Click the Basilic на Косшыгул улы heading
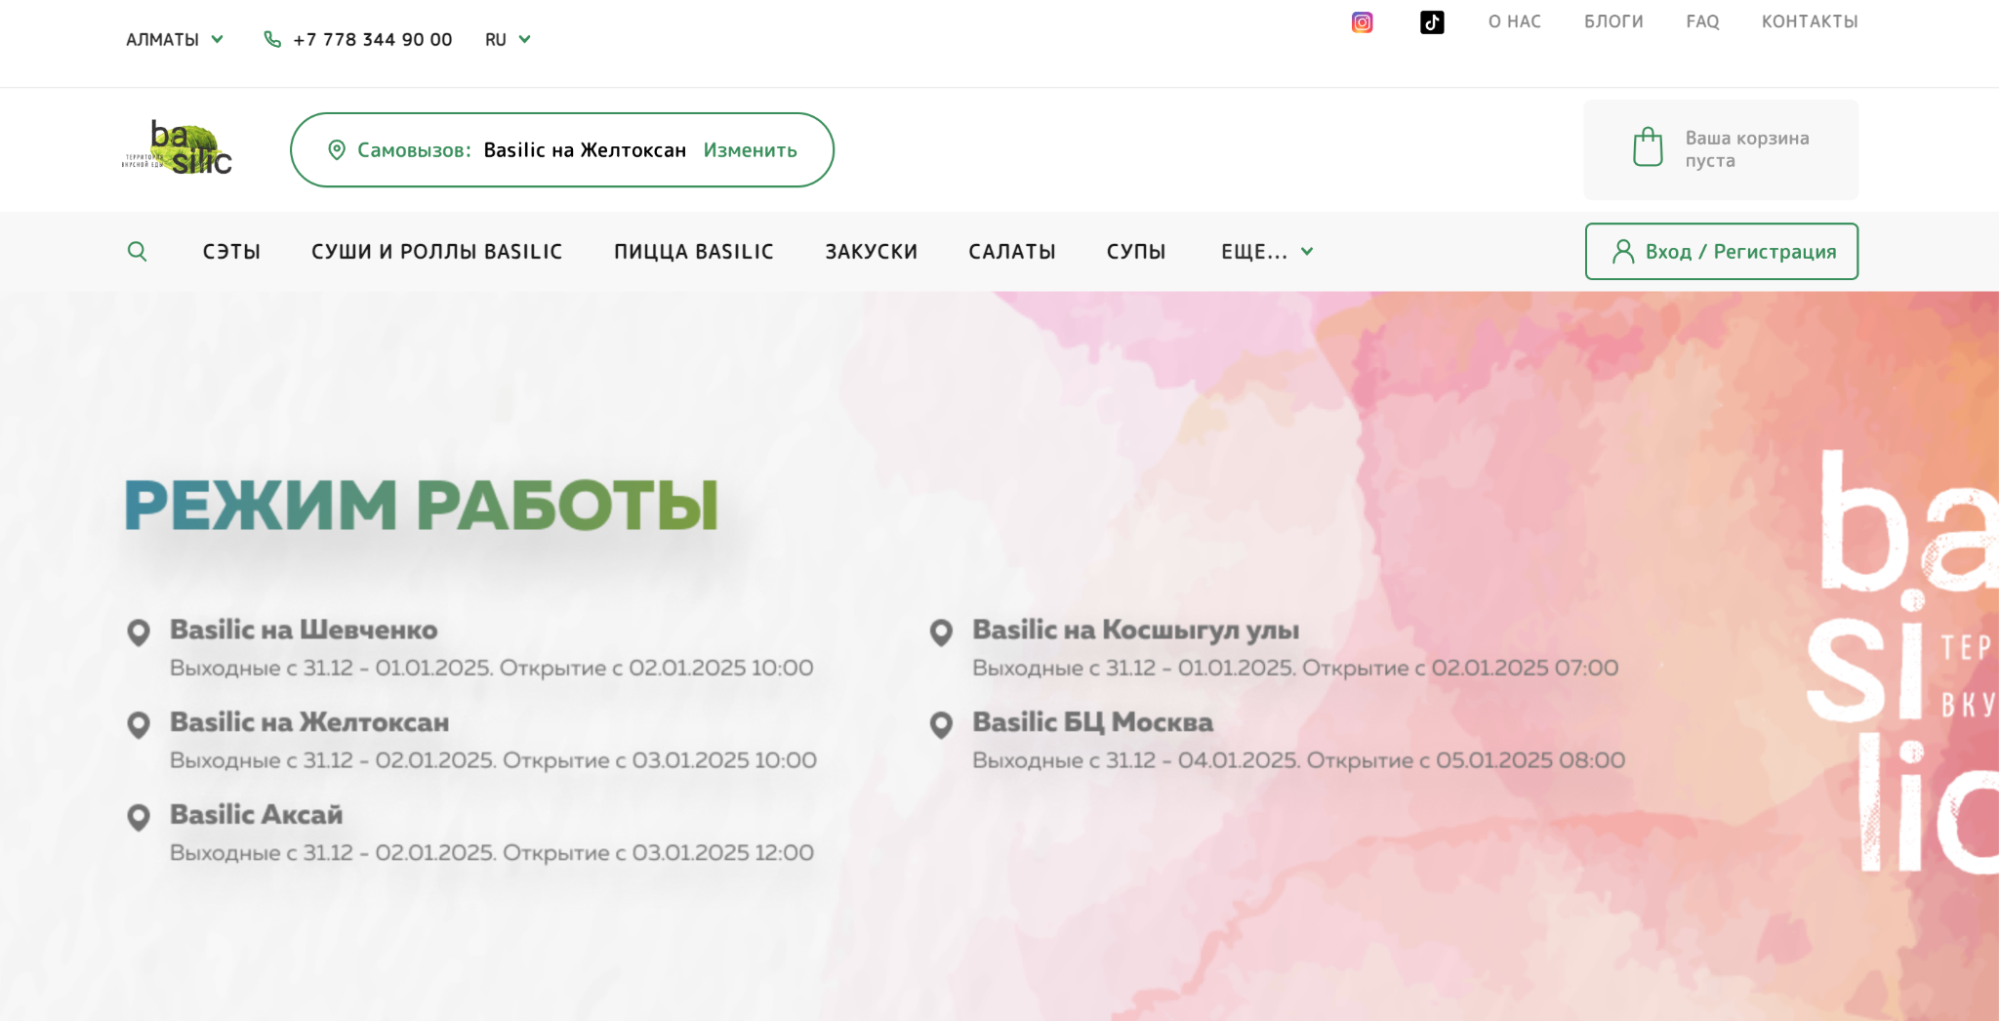Screen dimensions: 1999x1021 point(1136,630)
